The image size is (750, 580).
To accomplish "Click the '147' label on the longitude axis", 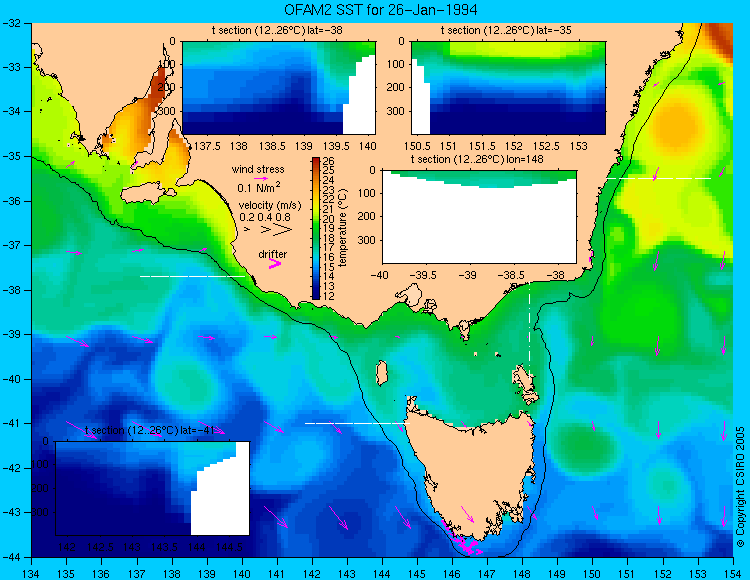I will coord(487,574).
